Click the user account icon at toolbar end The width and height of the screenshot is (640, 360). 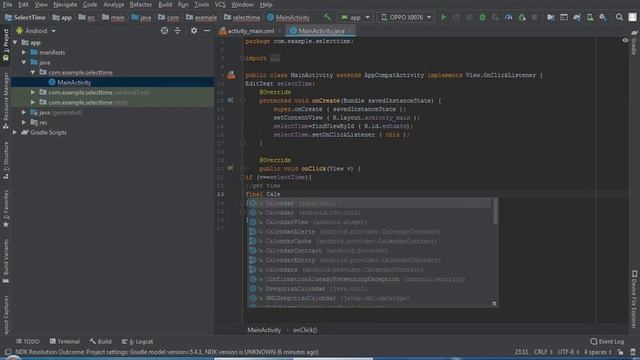tap(632, 17)
